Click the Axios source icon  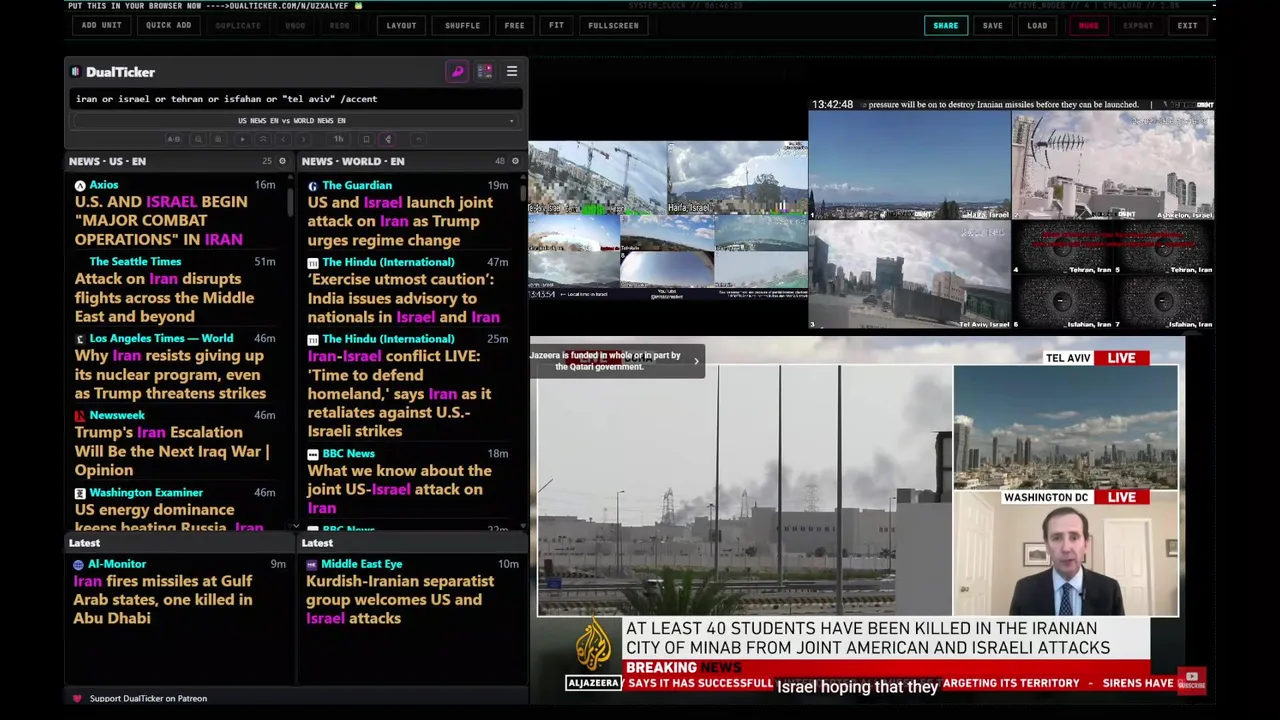(x=80, y=185)
